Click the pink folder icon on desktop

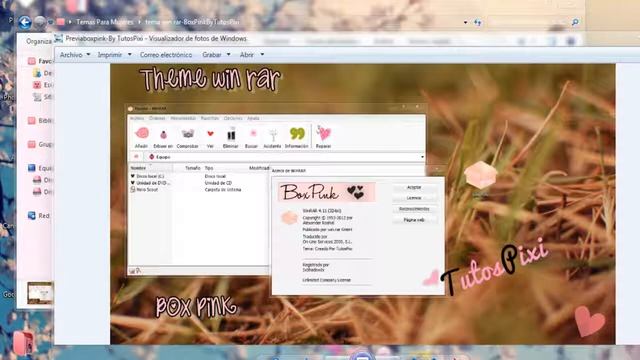point(23,342)
